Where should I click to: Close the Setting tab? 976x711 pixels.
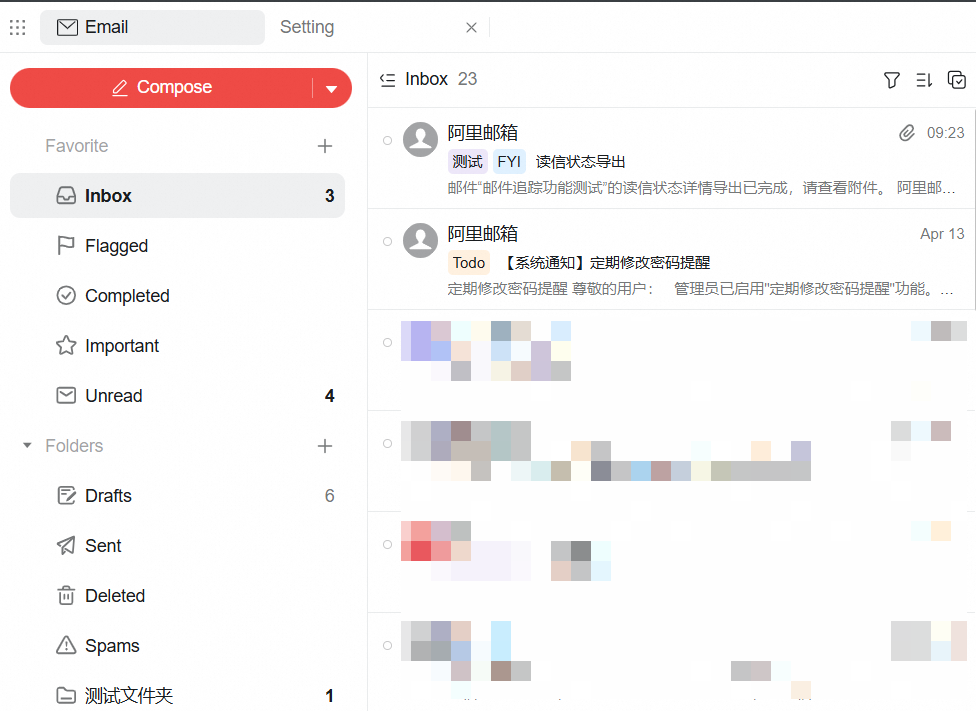(471, 27)
